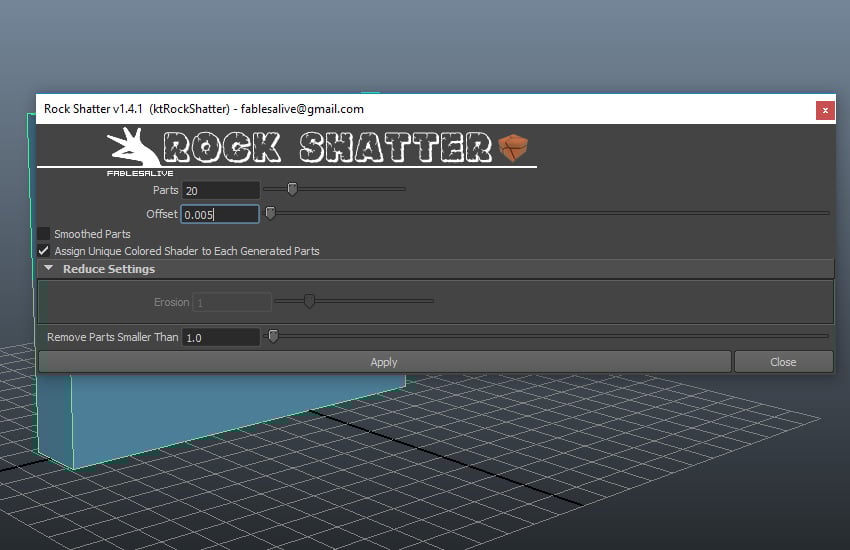Uncheck Assign Unique Colored Shader checkbox
The height and width of the screenshot is (550, 850).
pyautogui.click(x=44, y=251)
